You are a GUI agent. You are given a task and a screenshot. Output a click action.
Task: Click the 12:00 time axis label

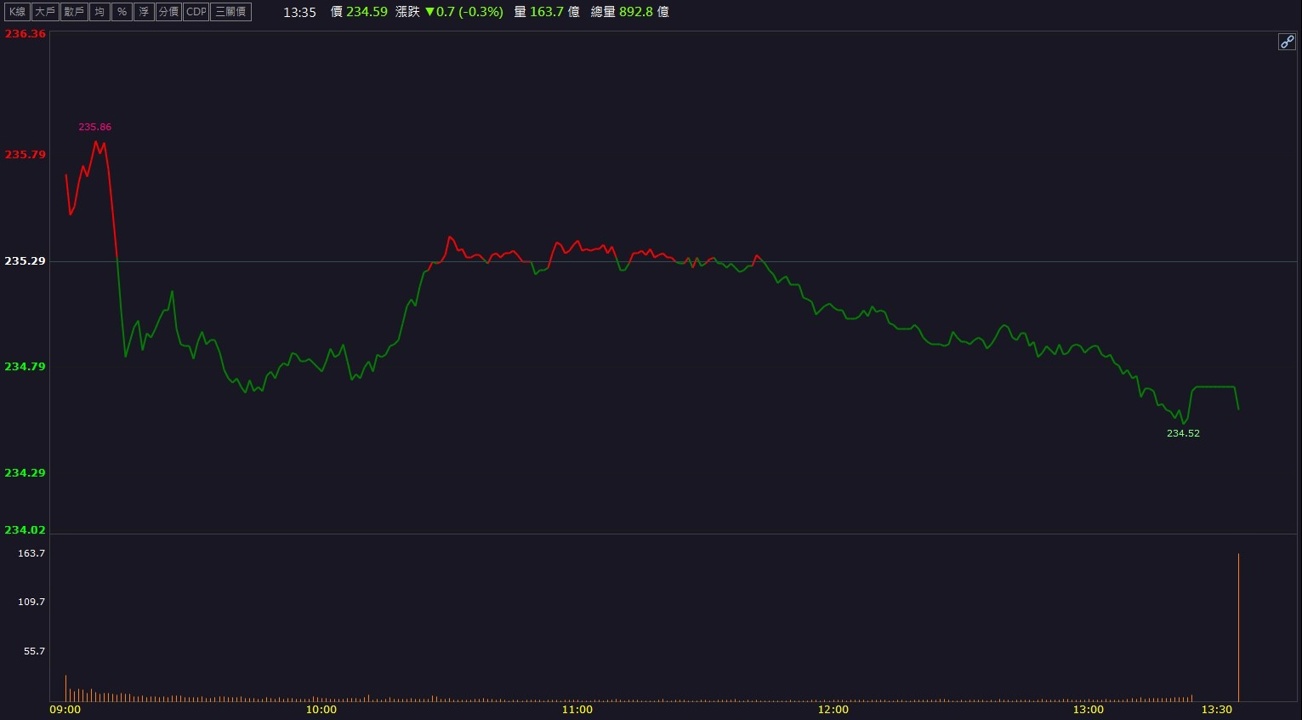pos(833,710)
